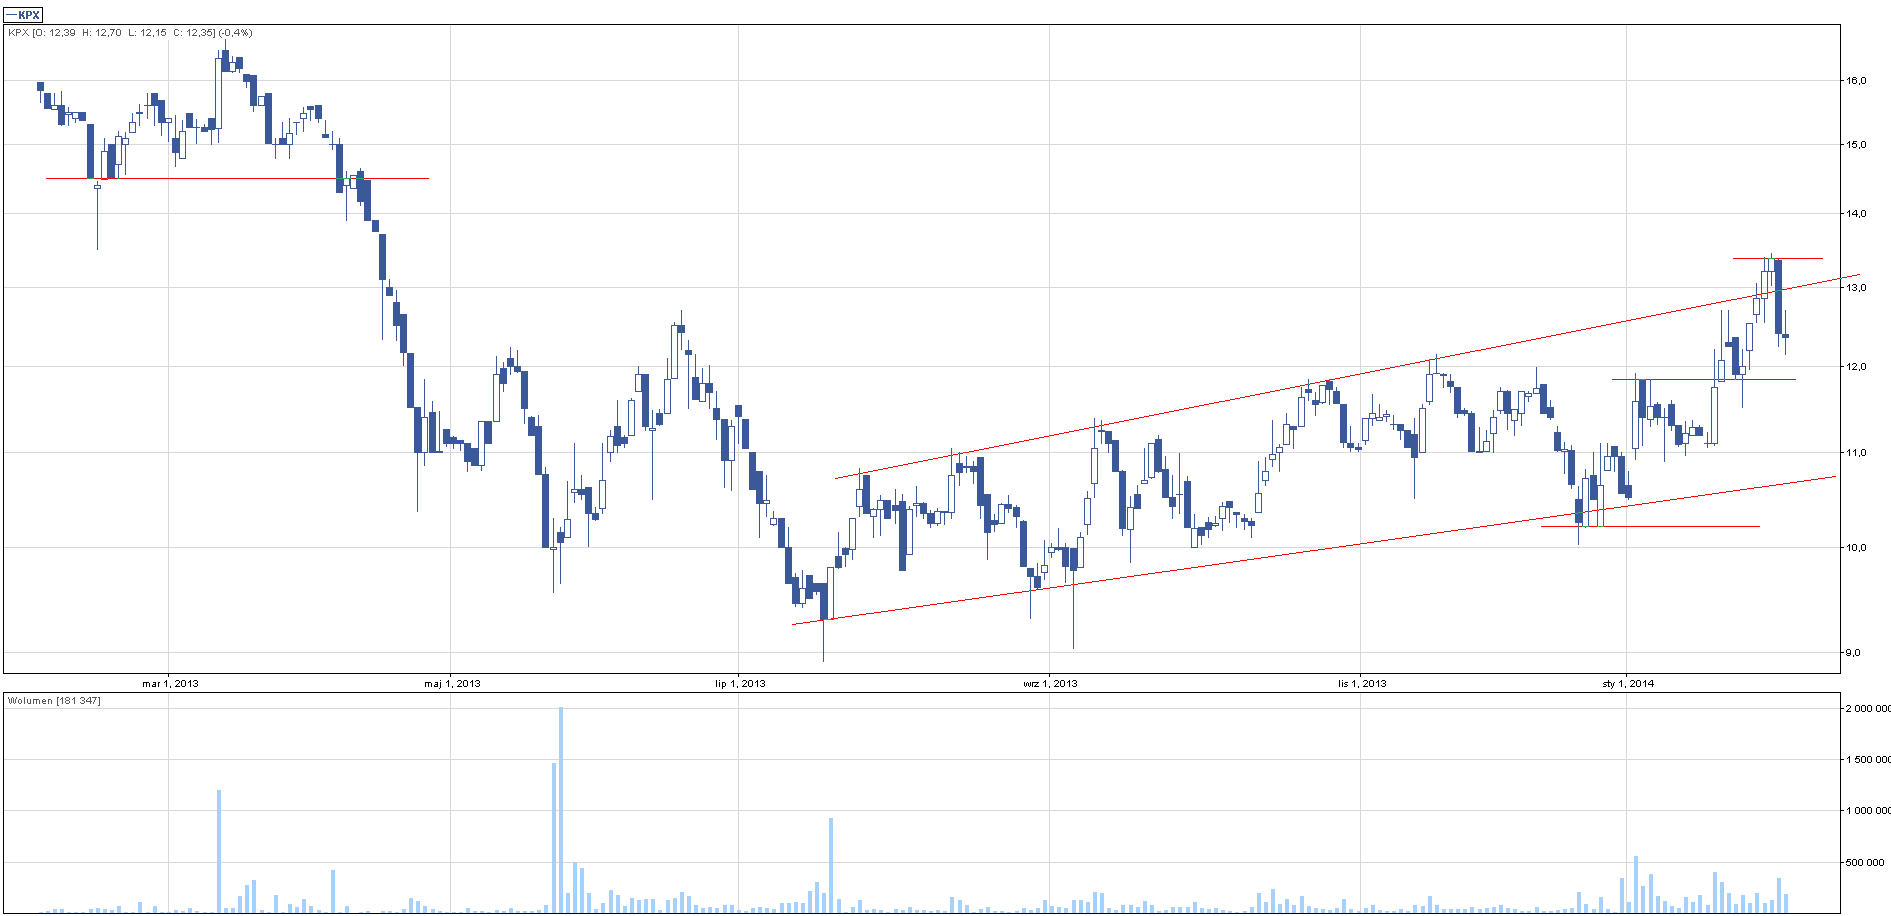The image size is (1891, 916).
Task: Select the short red line above 13,0 peak
Action: pos(1778,259)
